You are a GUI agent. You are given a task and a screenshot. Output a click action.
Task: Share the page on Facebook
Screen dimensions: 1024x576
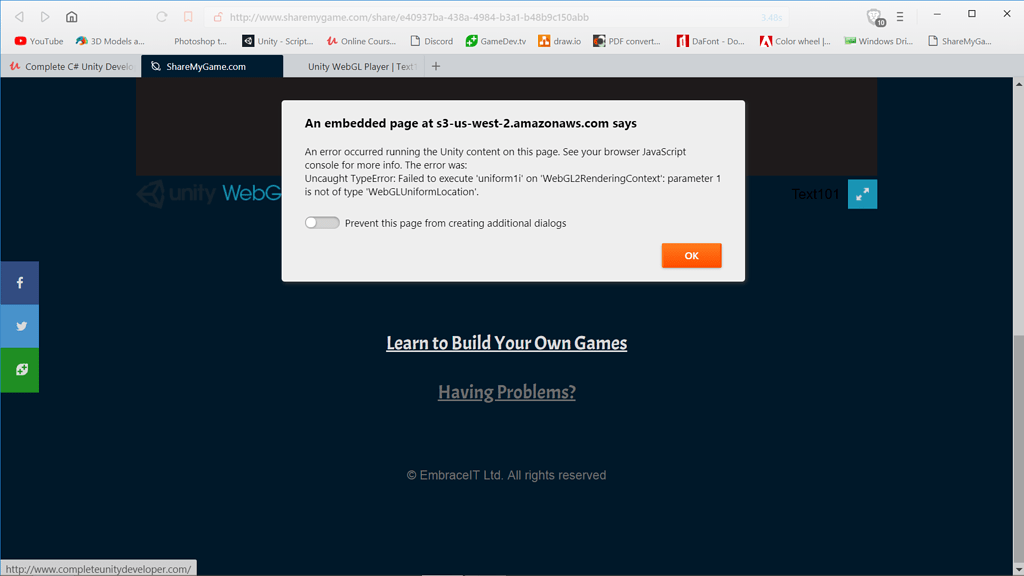tap(19, 282)
